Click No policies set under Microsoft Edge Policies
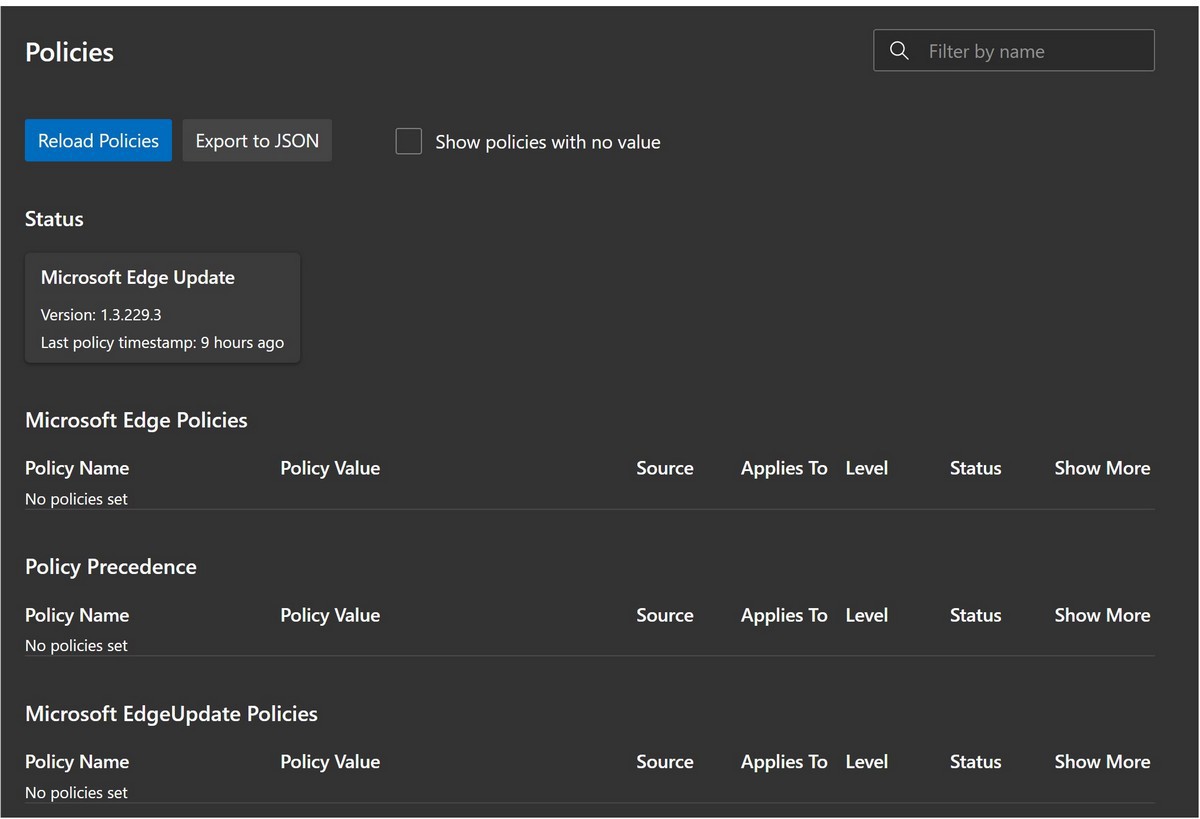 tap(76, 499)
